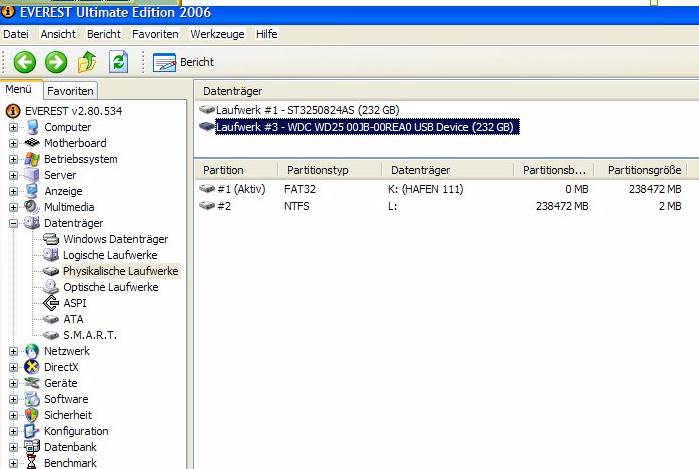Open the Datei menu
699x469 pixels.
tap(16, 34)
